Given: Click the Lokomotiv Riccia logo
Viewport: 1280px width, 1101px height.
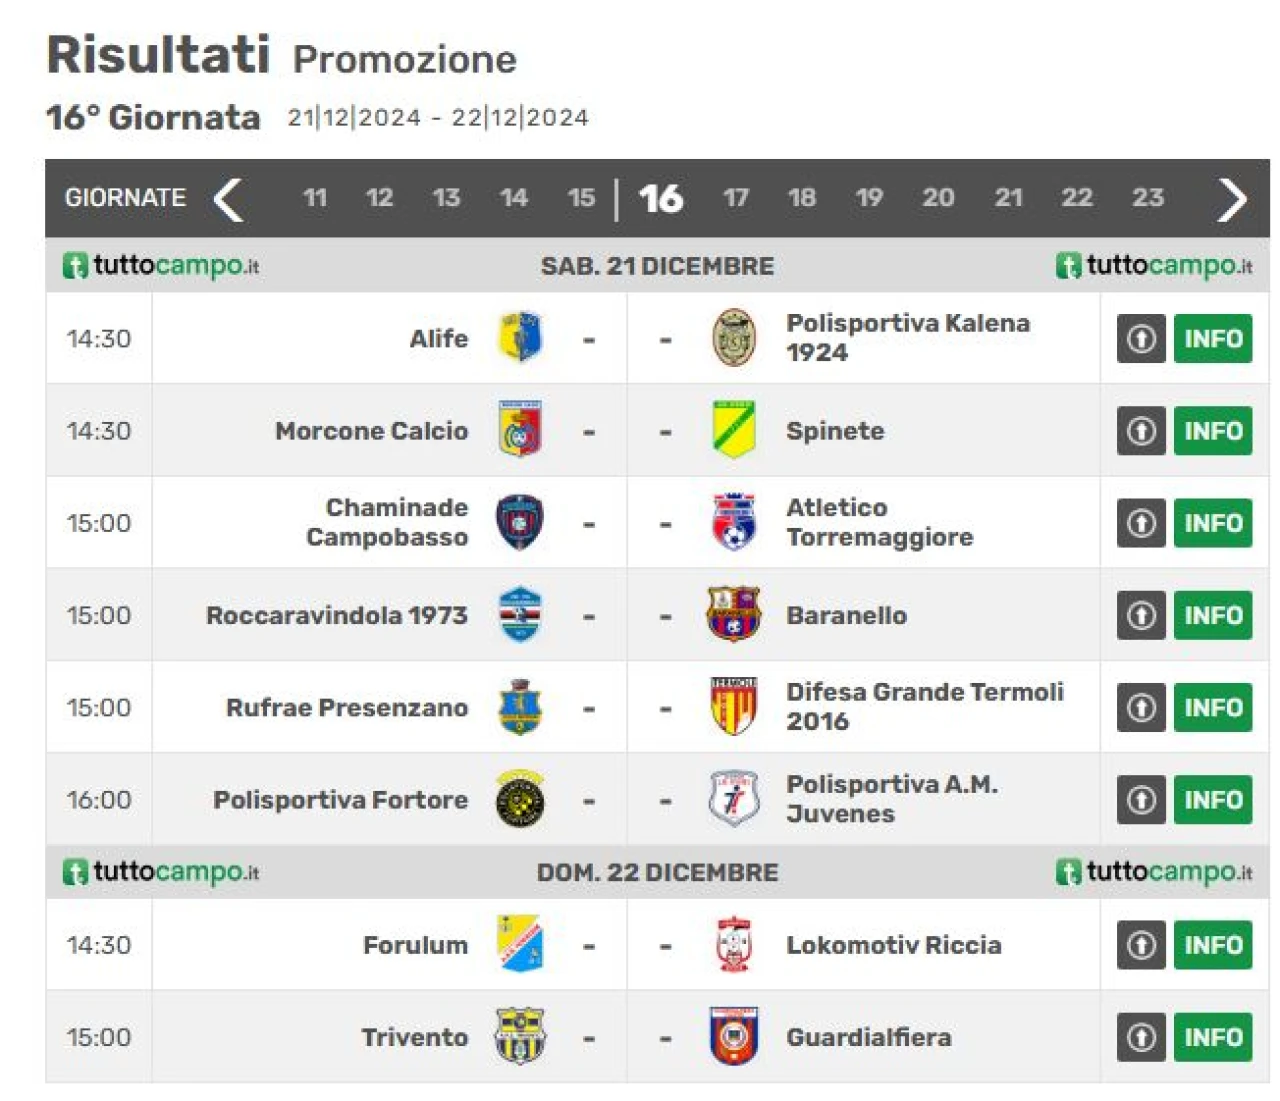Looking at the screenshot, I should point(734,944).
